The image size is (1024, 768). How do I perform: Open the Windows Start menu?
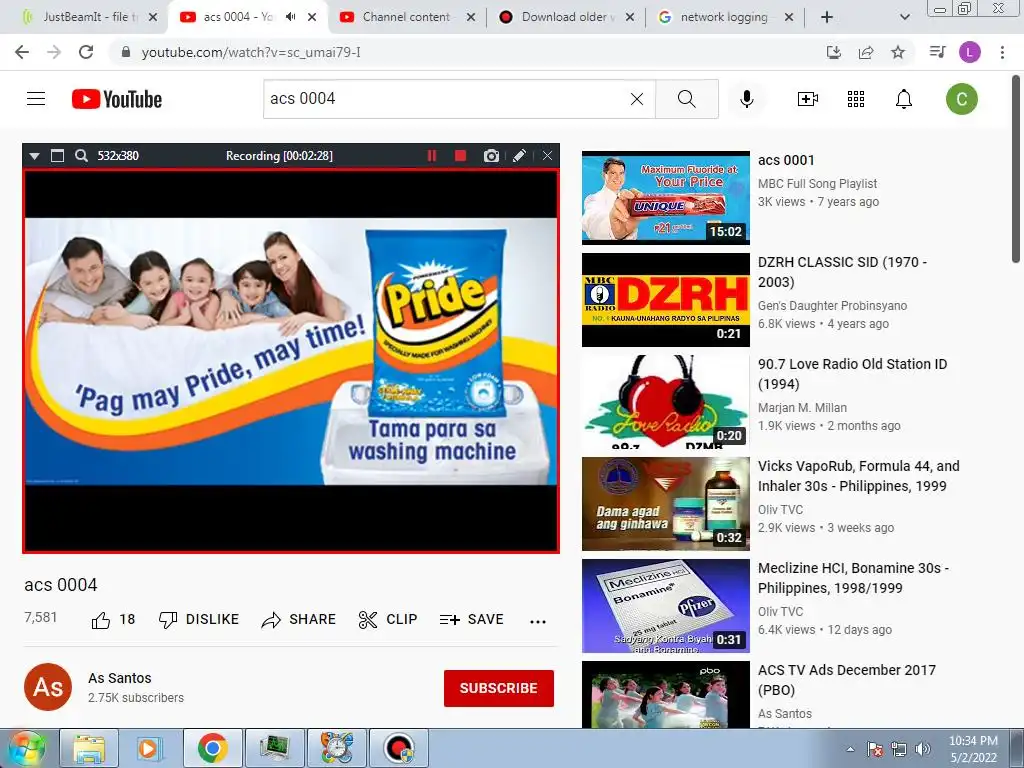pos(26,748)
